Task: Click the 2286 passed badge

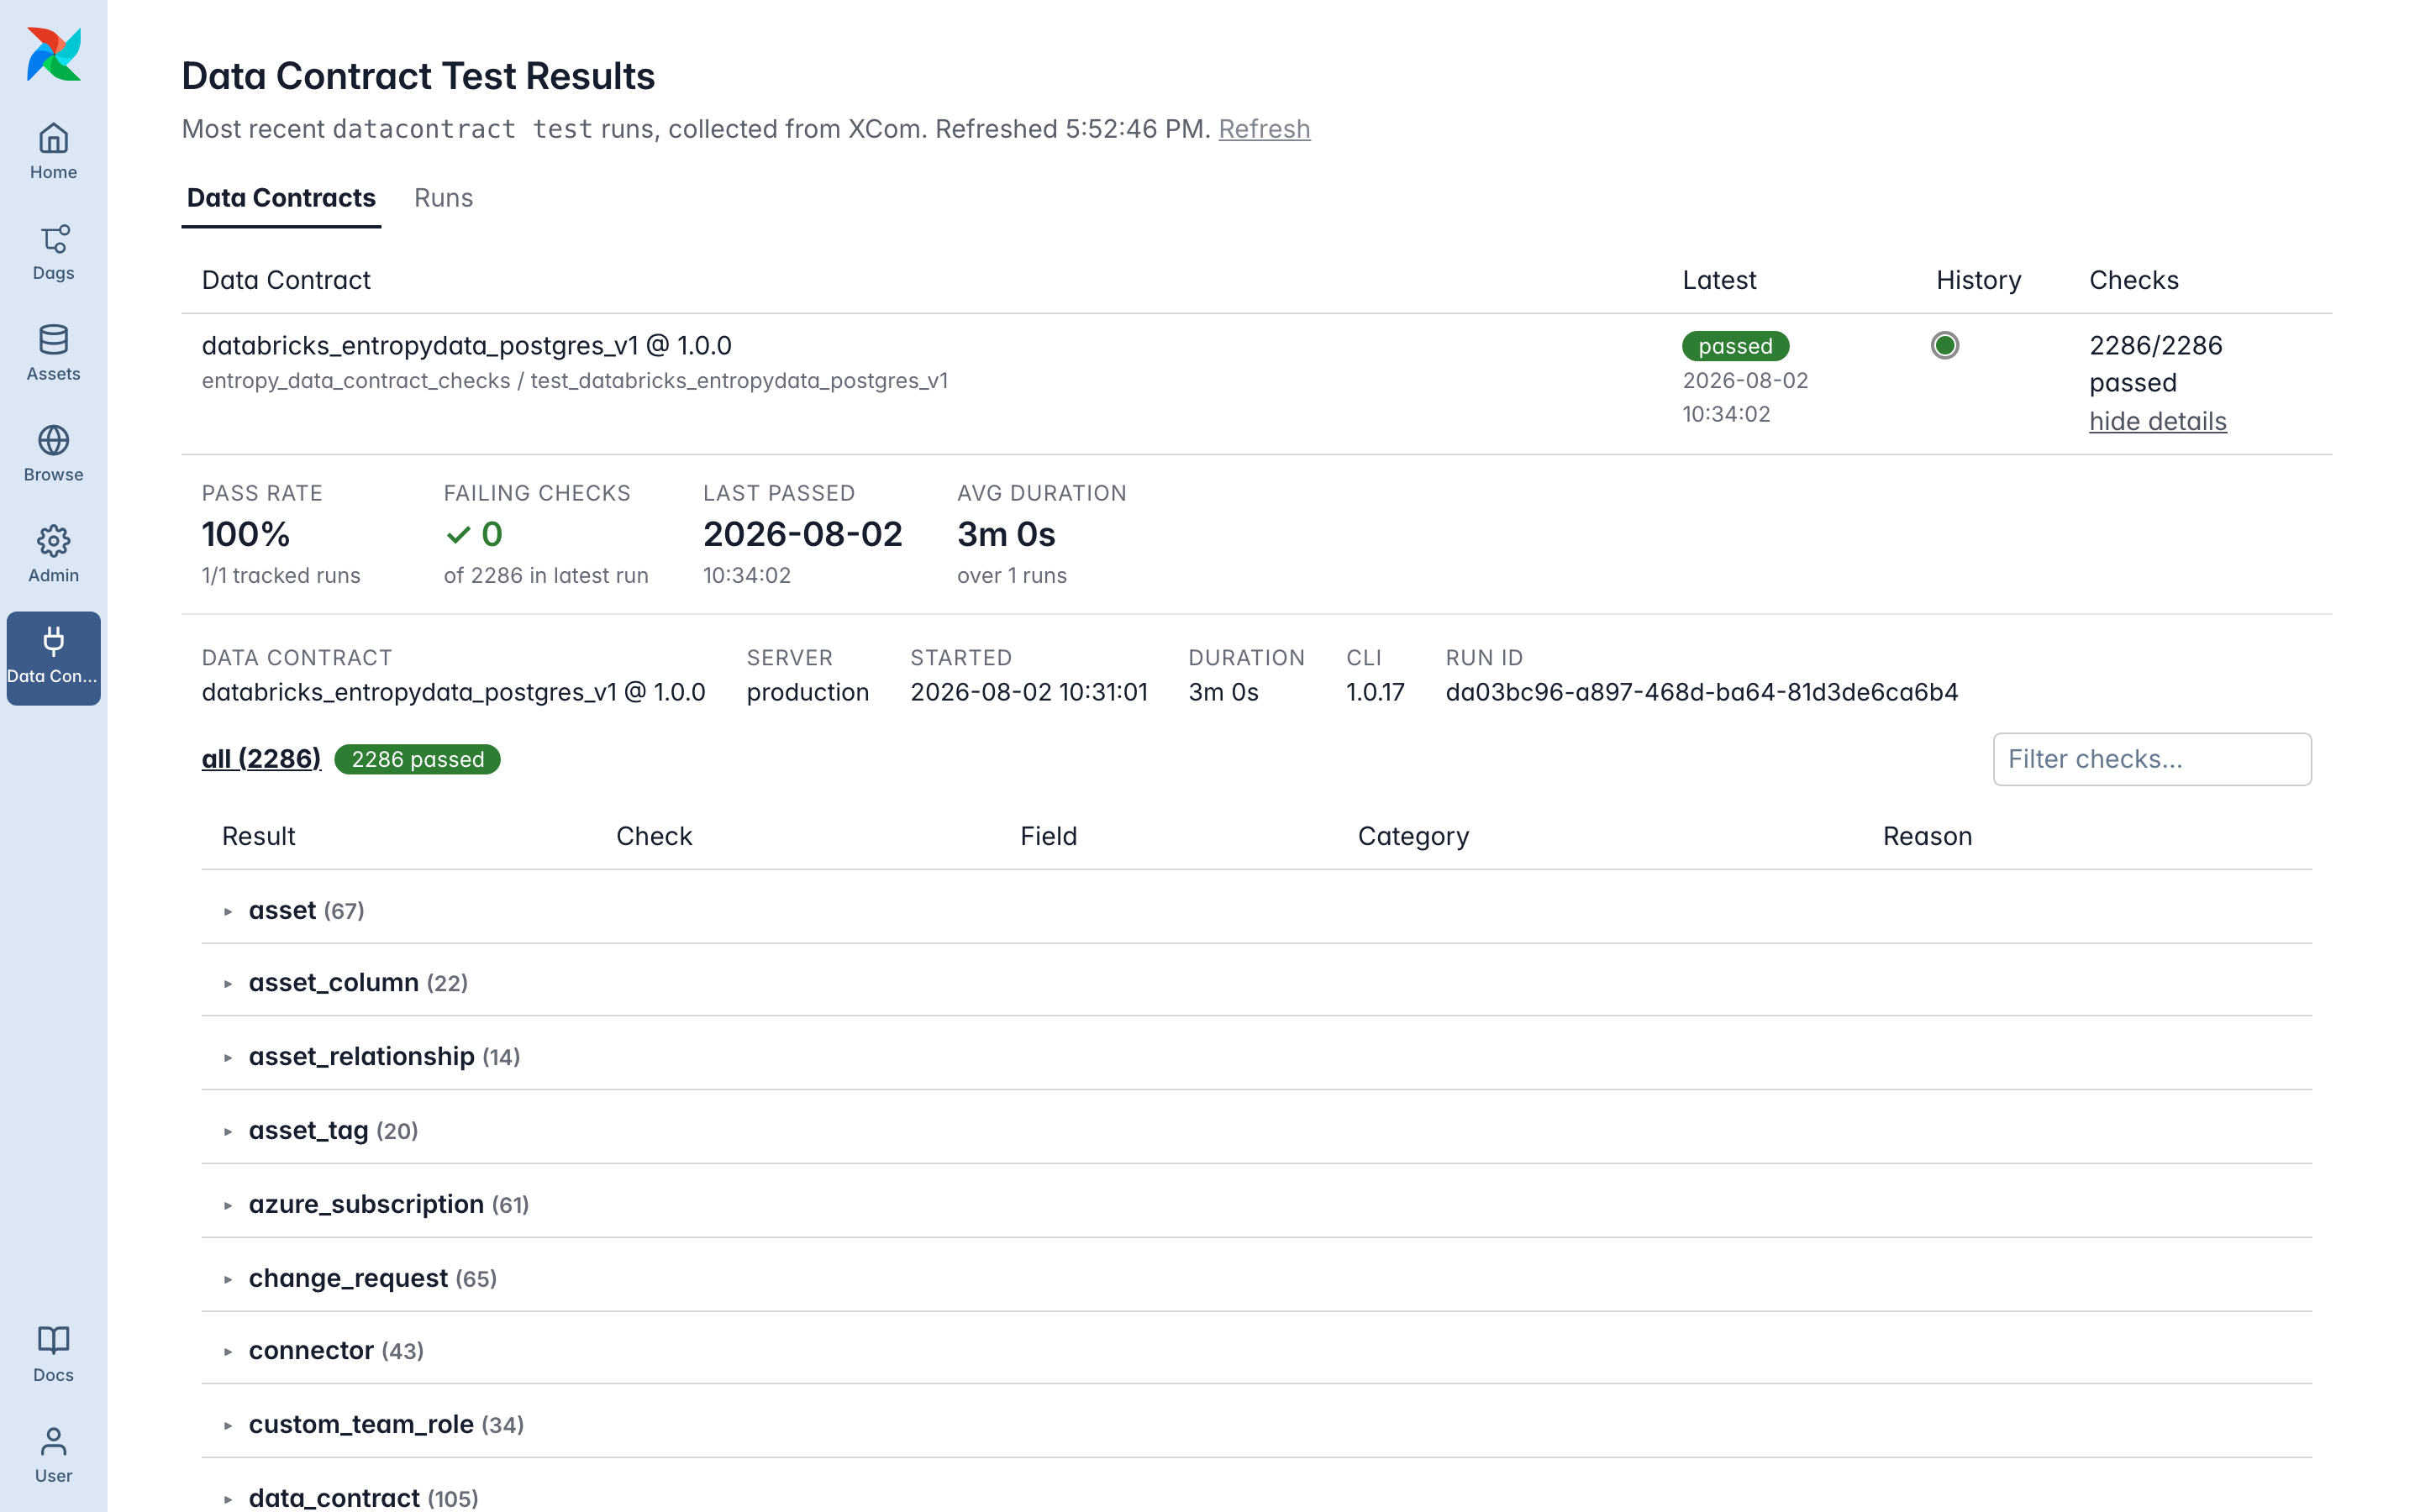Action: pos(417,759)
